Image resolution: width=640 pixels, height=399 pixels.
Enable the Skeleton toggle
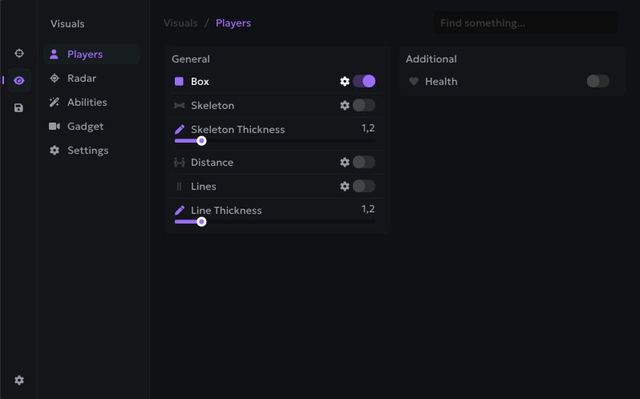coord(364,105)
